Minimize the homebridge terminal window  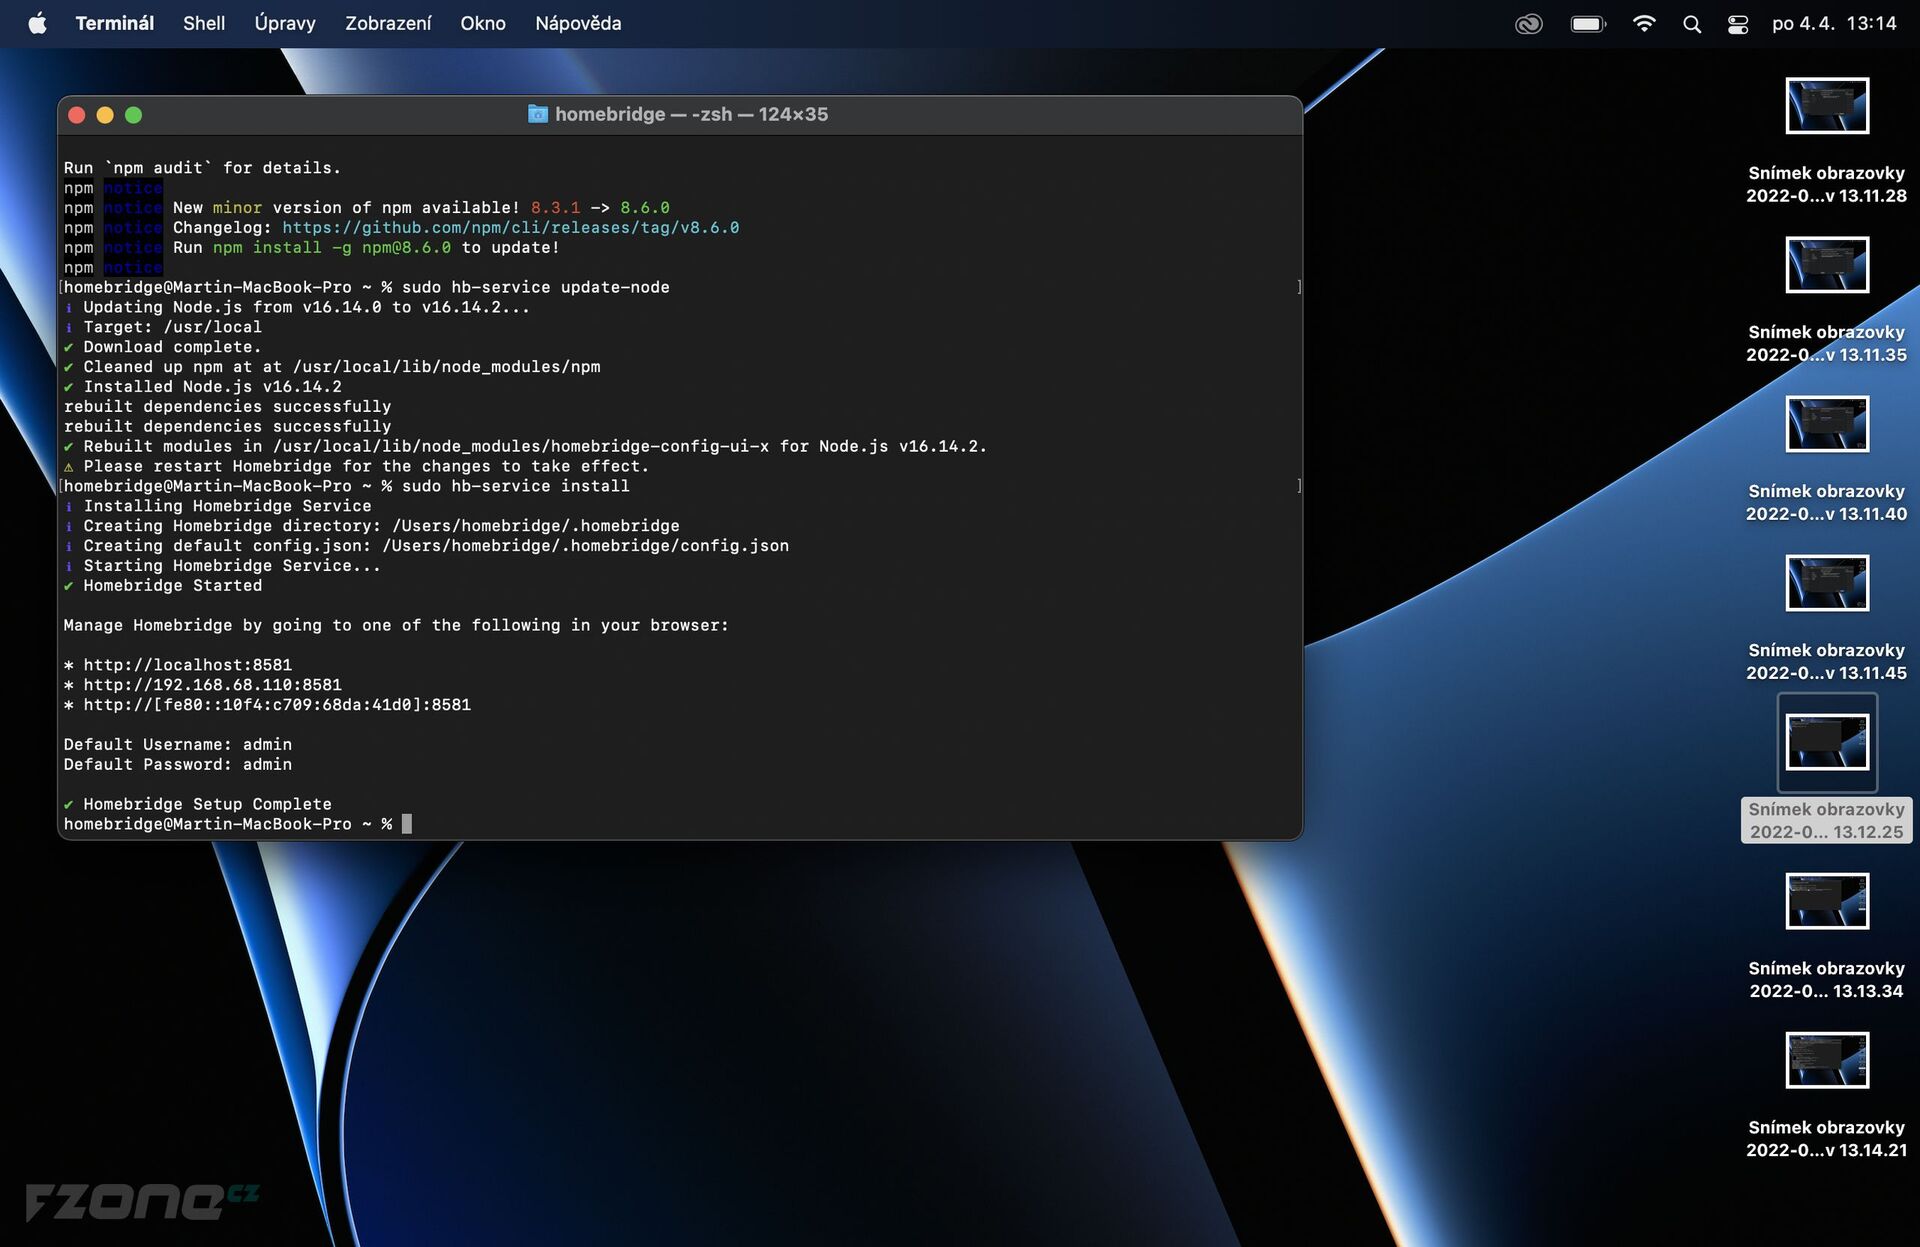[x=105, y=115]
